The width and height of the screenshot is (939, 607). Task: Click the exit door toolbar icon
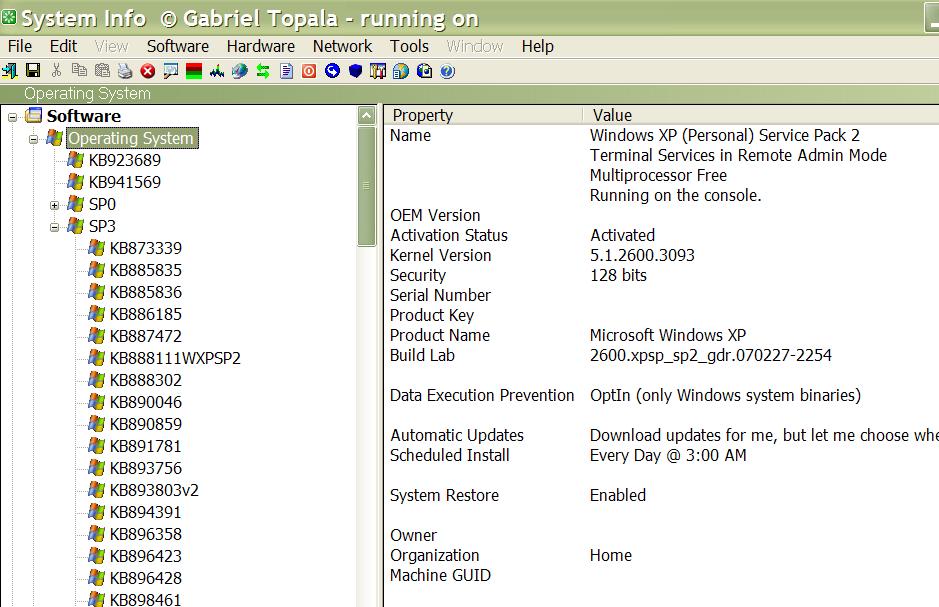pyautogui.click(x=10, y=71)
